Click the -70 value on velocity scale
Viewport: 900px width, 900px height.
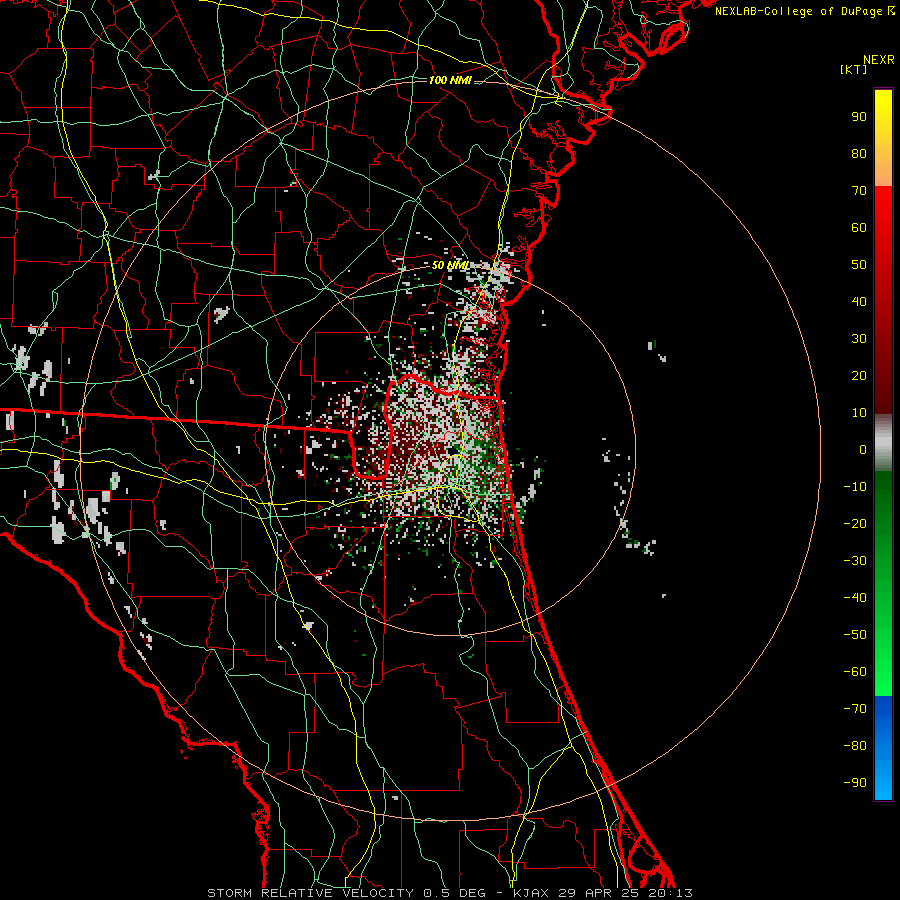pos(855,709)
